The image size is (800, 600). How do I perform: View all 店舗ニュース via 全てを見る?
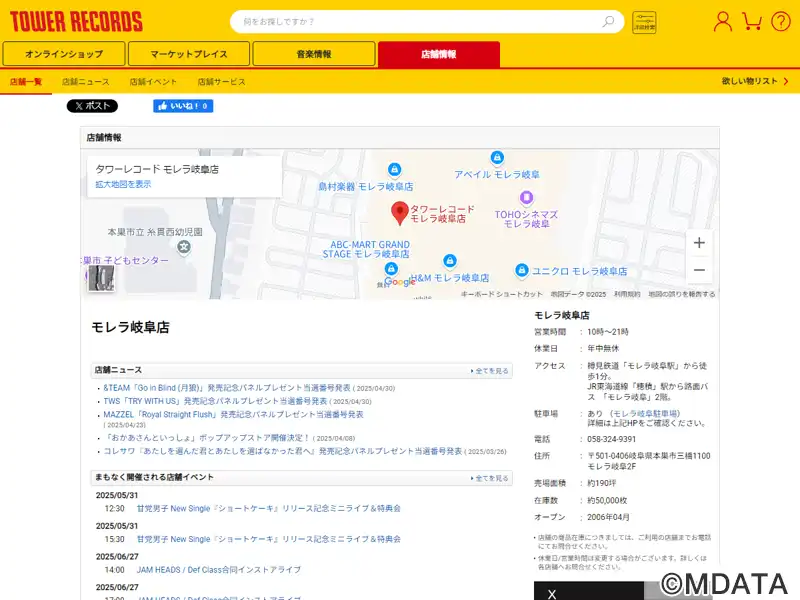pos(489,371)
